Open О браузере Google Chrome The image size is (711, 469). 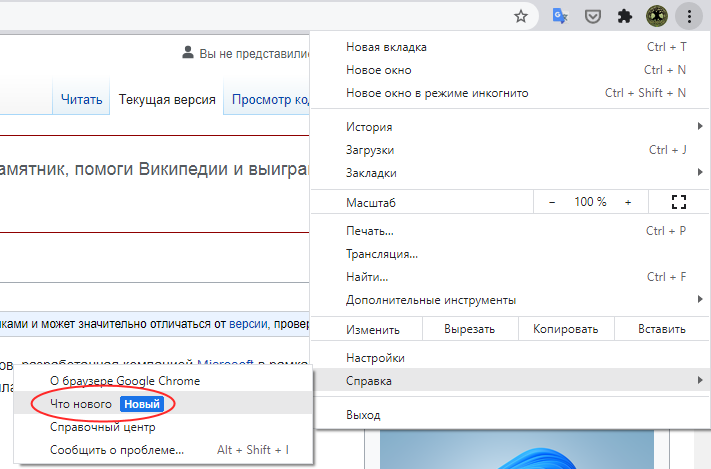tap(163, 381)
